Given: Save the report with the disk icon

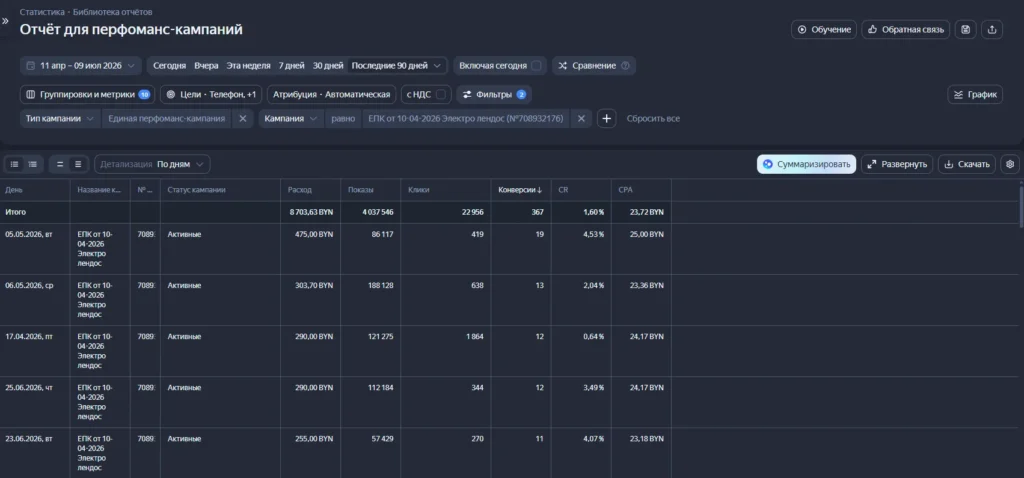Looking at the screenshot, I should (966, 29).
